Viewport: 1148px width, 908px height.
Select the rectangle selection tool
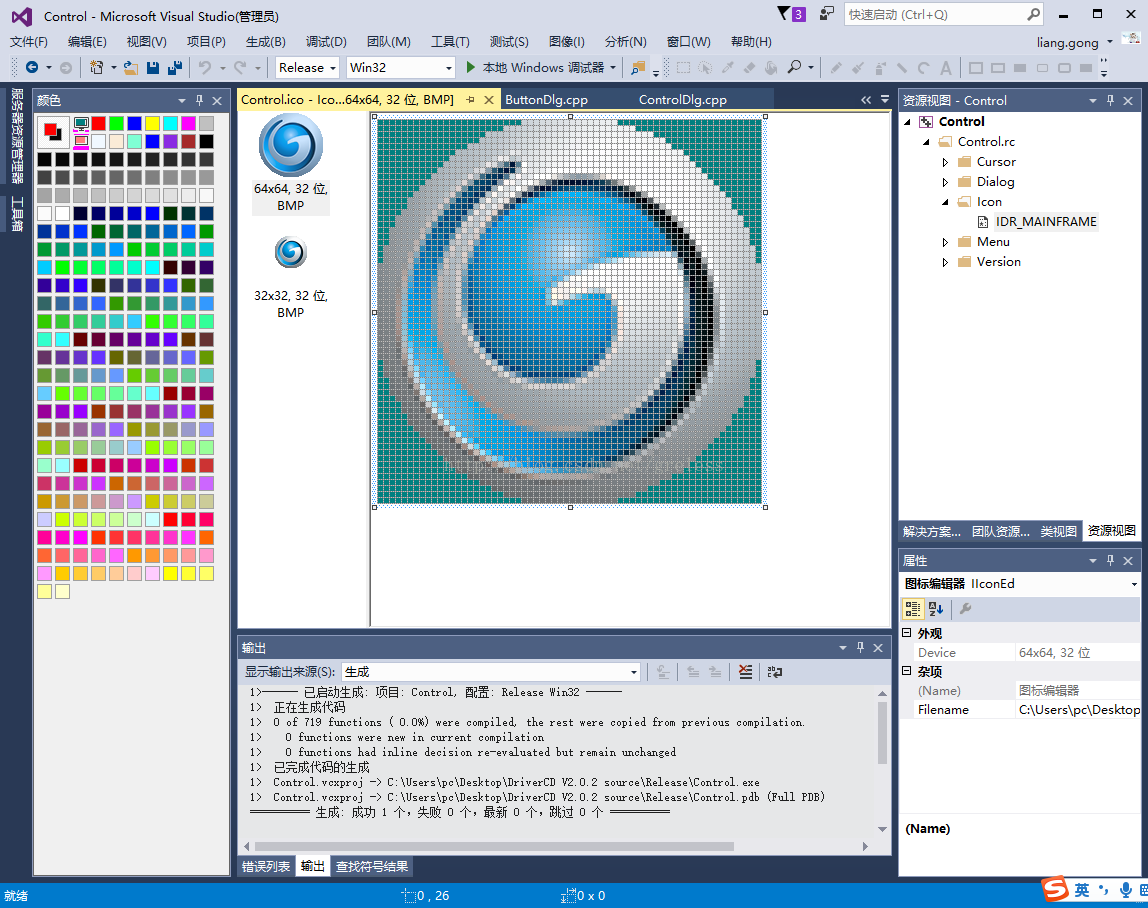pos(682,67)
